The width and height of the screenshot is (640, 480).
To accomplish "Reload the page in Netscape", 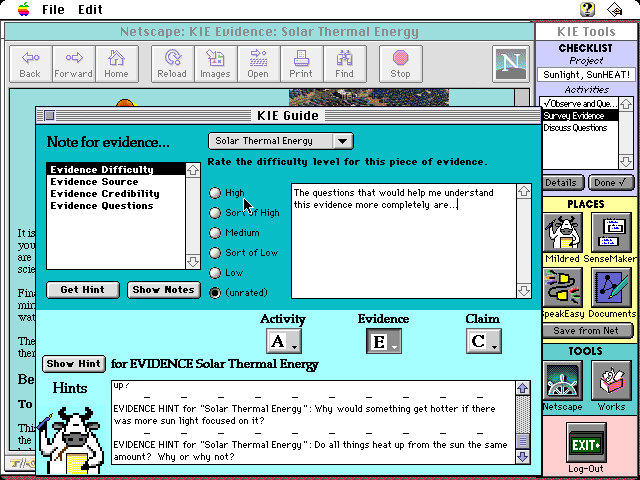I will 172,64.
